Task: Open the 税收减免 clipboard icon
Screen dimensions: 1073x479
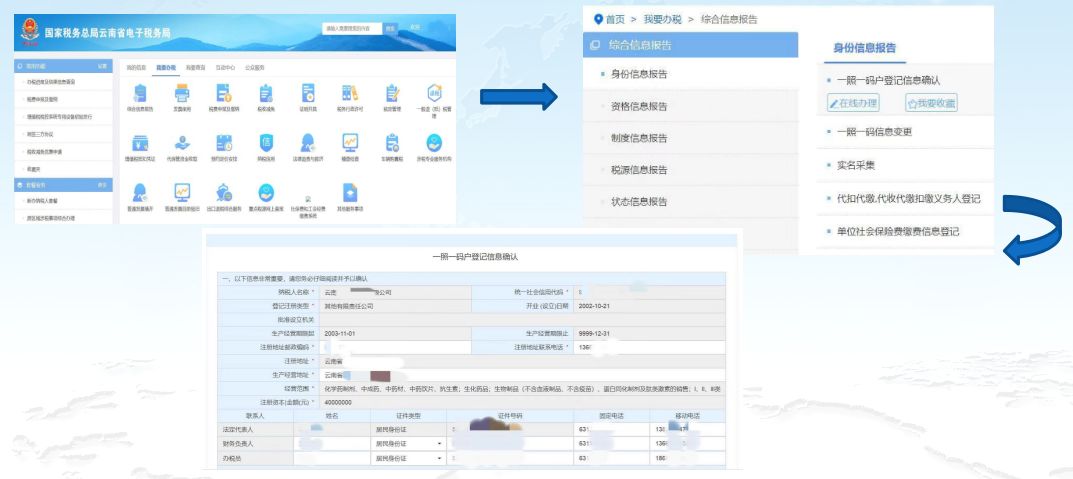Action: (266, 93)
